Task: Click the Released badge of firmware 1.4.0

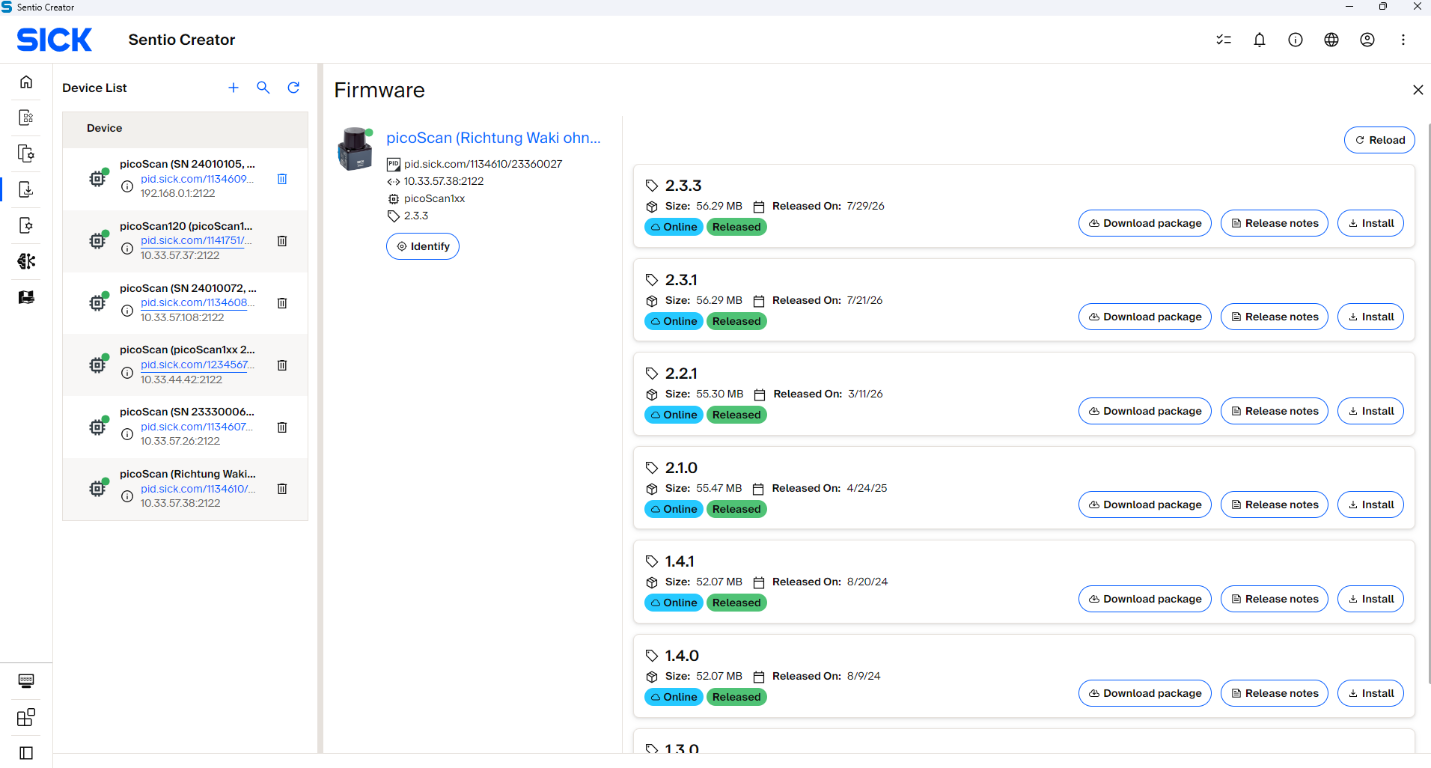Action: click(x=737, y=697)
